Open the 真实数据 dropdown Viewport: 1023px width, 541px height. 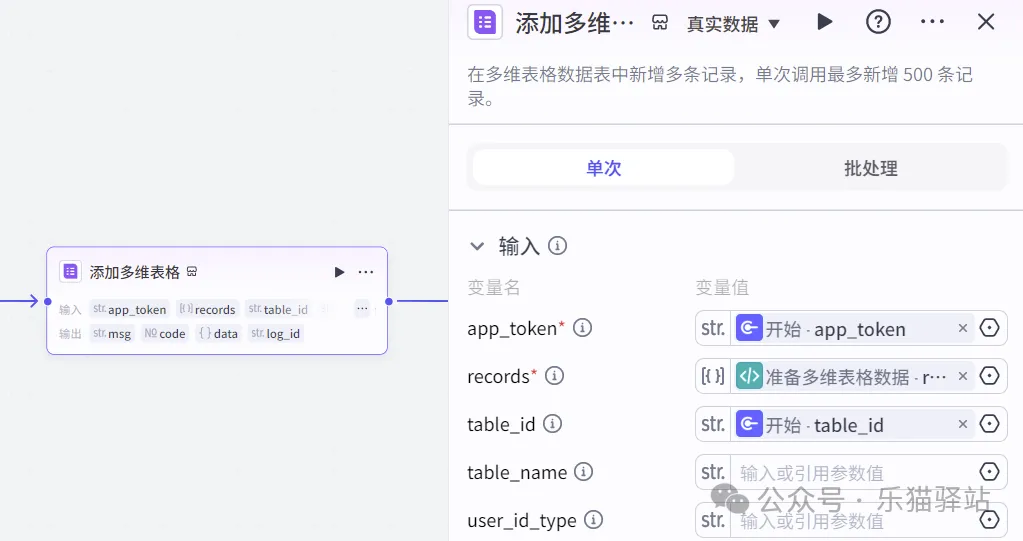(733, 23)
